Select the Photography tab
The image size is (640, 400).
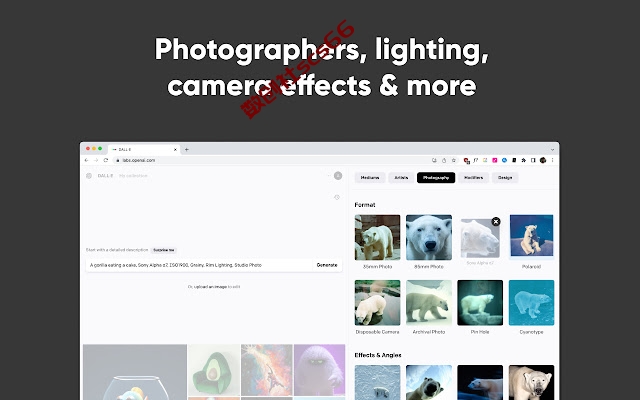coord(436,178)
